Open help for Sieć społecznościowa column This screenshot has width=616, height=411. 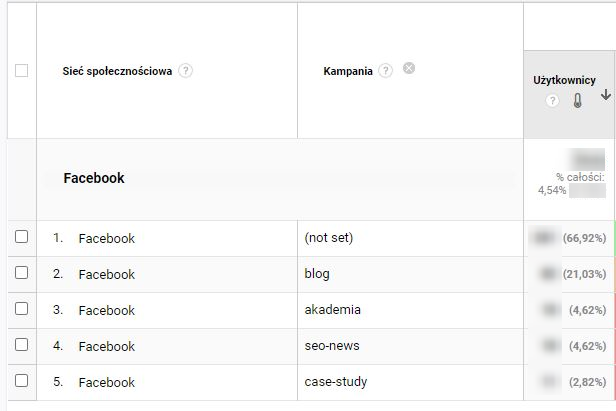[185, 71]
